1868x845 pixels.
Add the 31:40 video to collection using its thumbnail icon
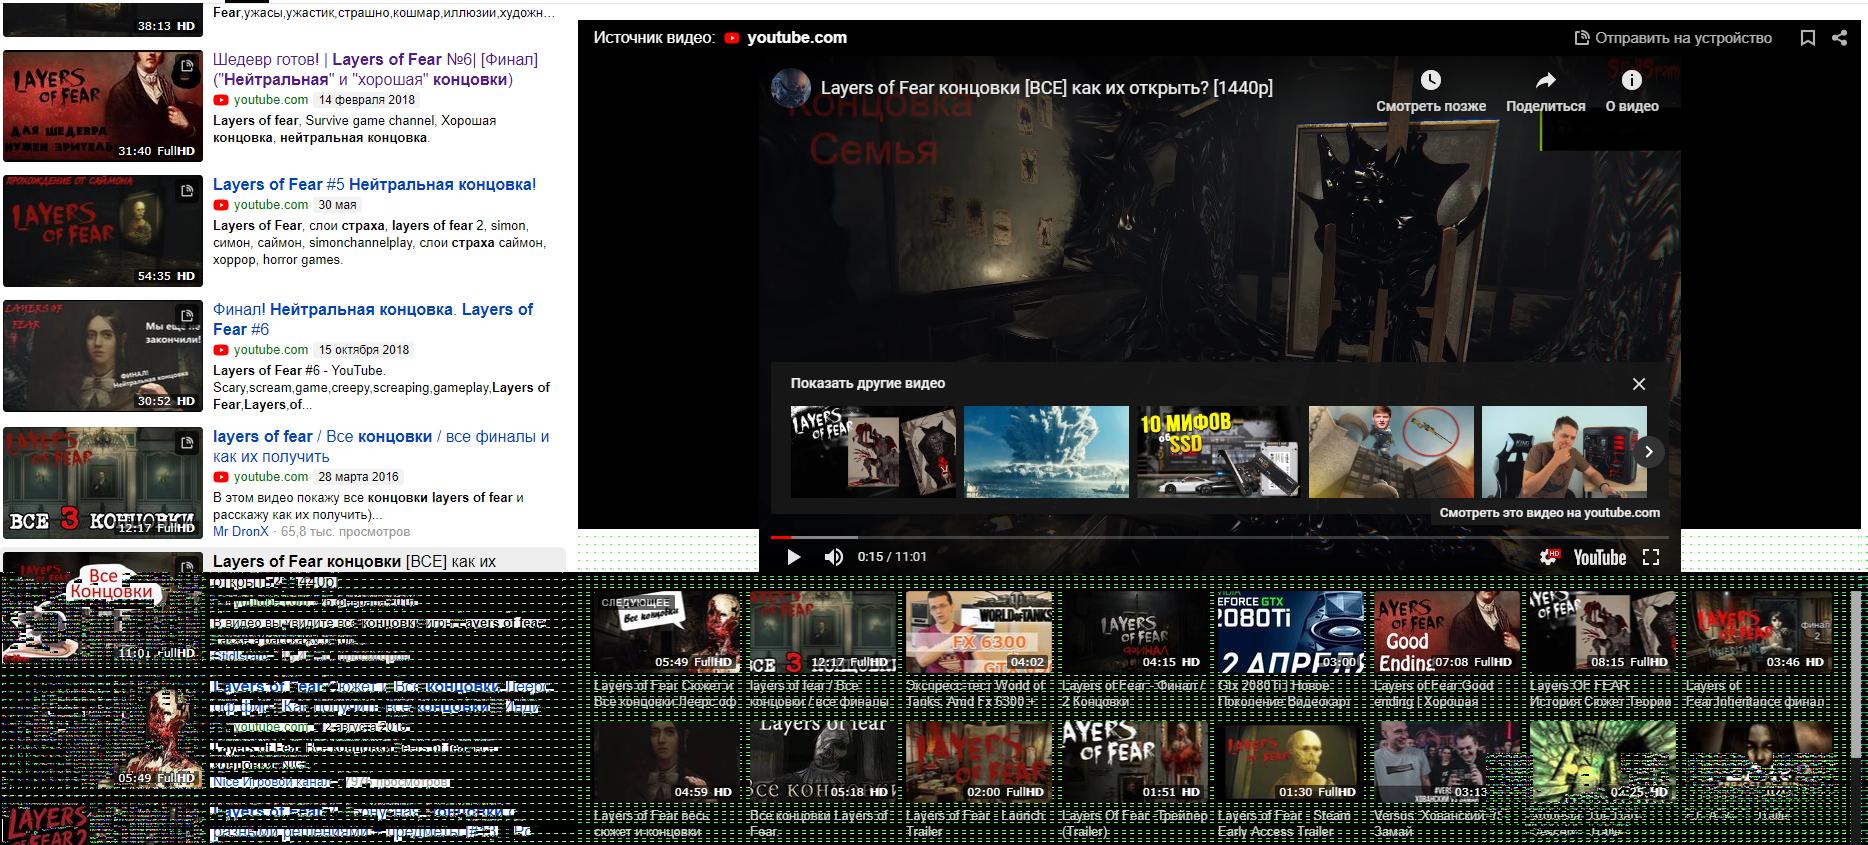[187, 66]
